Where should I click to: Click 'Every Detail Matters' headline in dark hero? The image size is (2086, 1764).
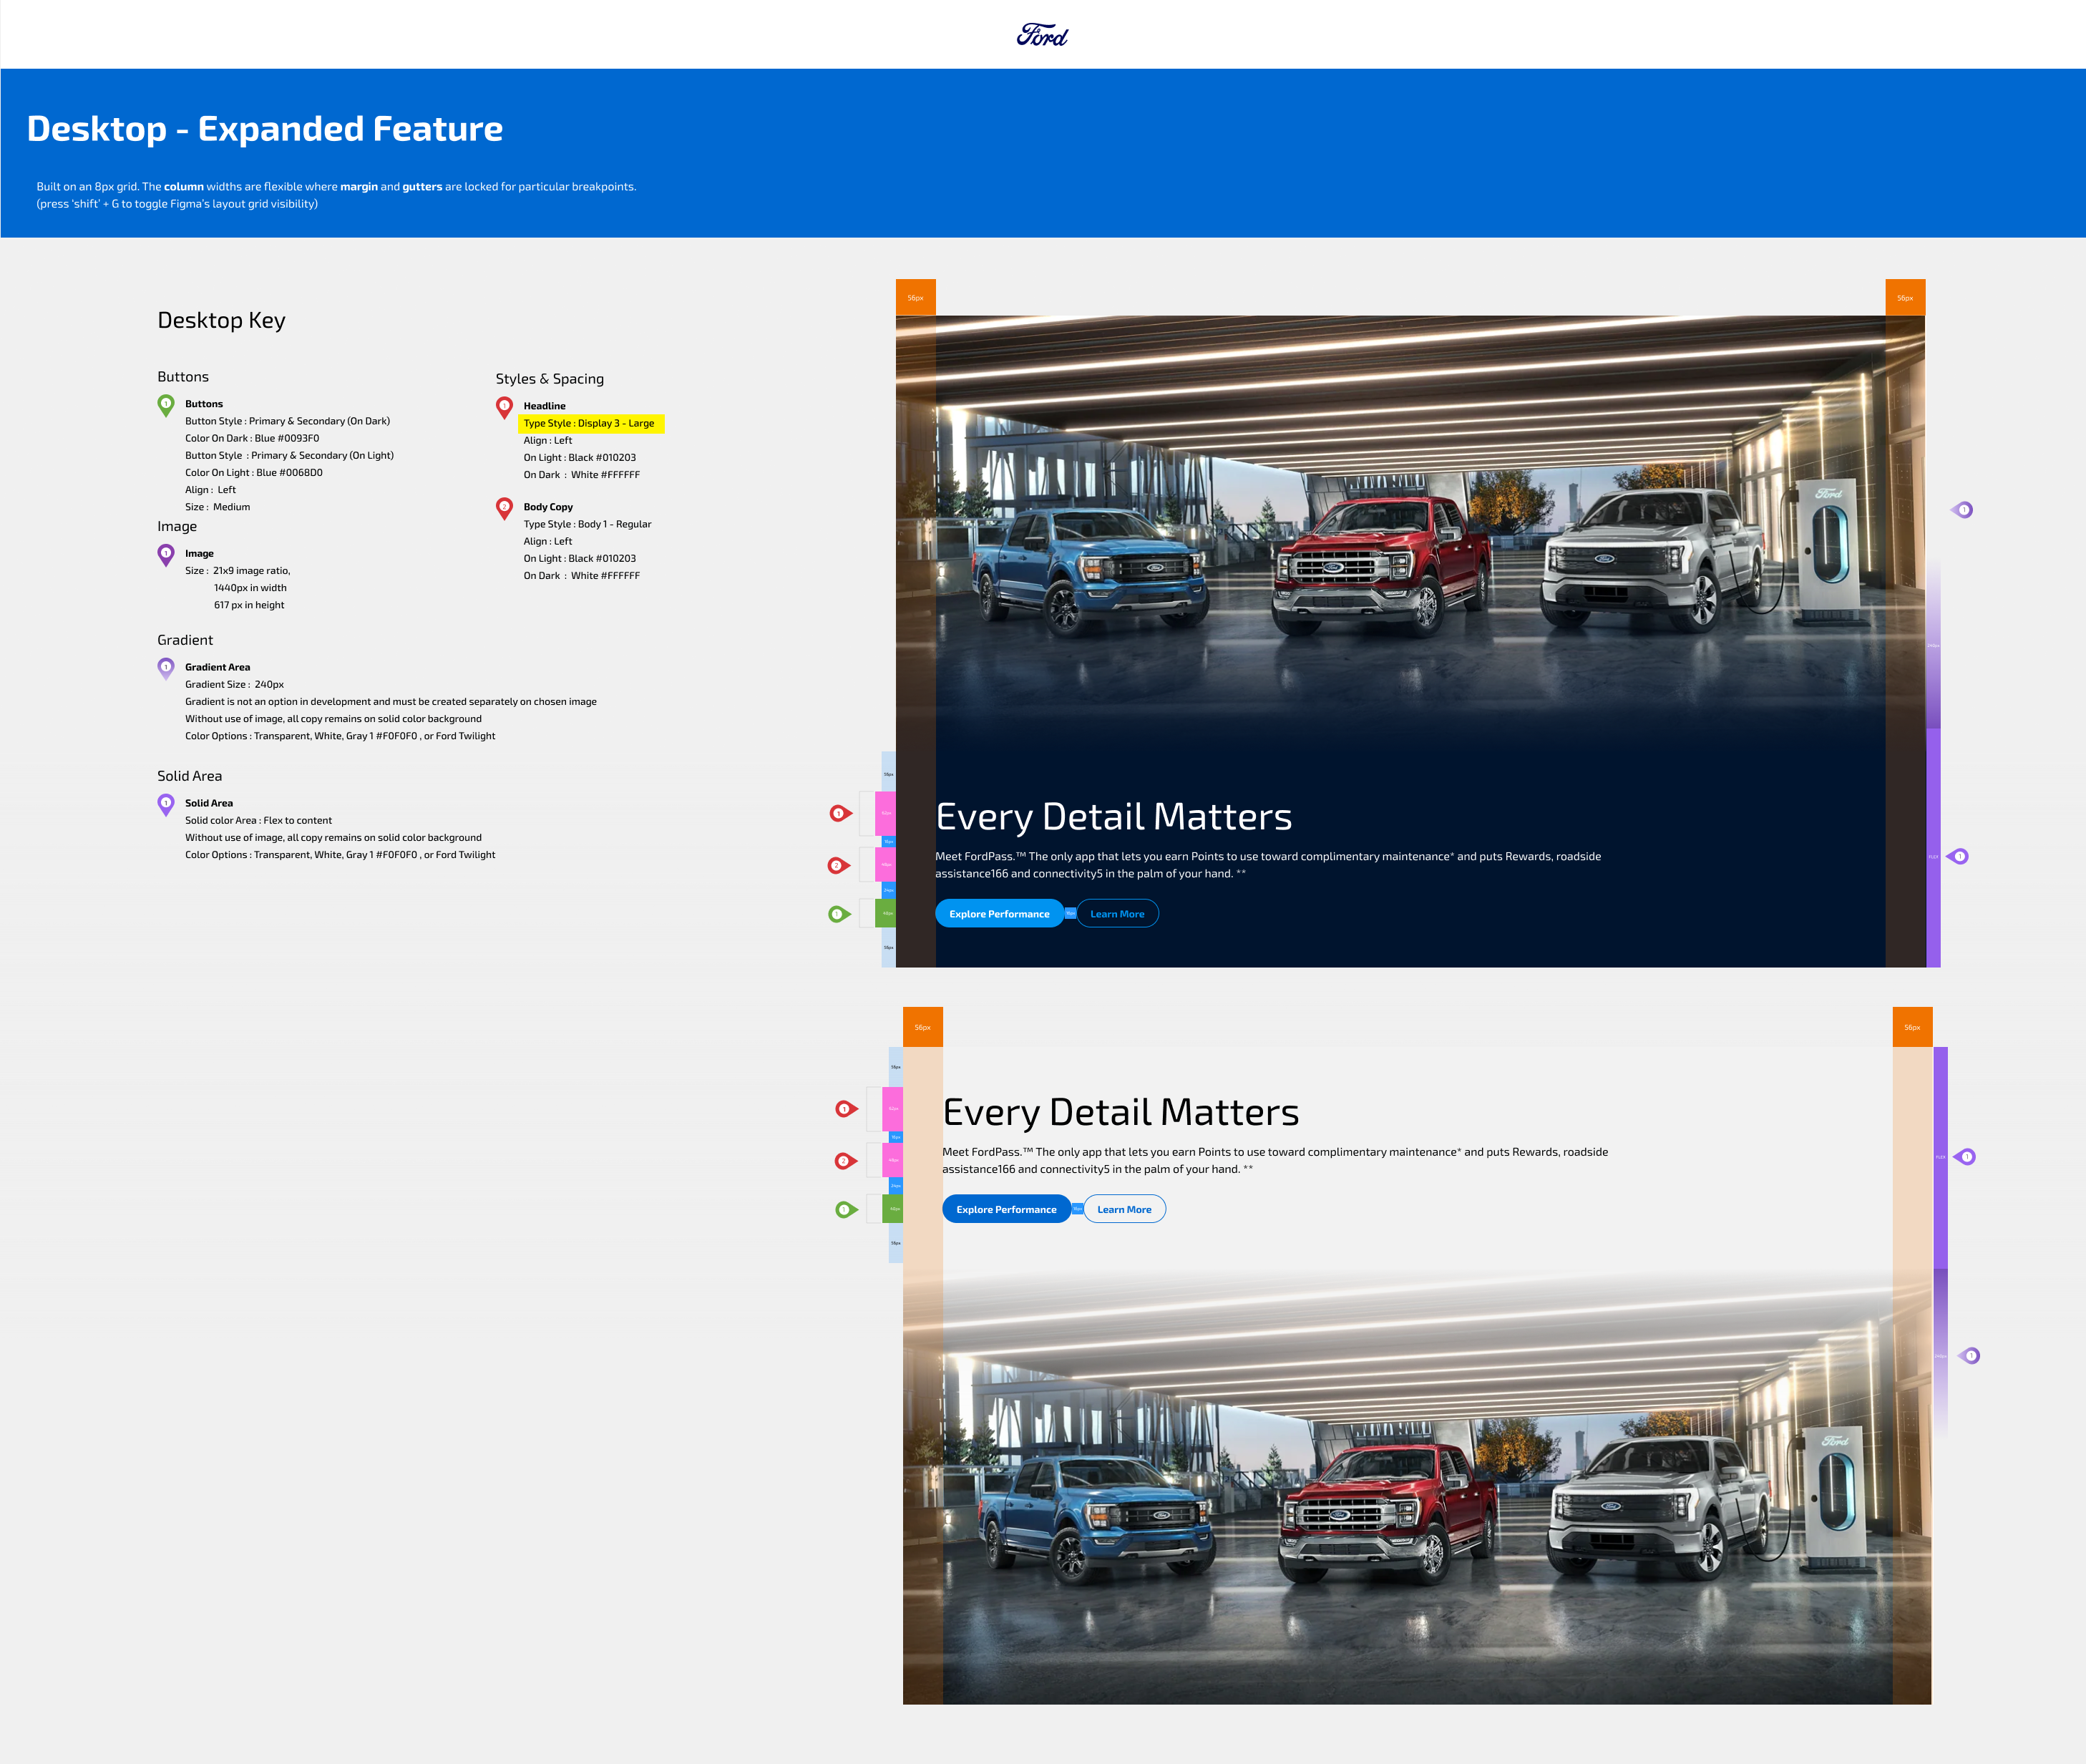click(x=1114, y=817)
